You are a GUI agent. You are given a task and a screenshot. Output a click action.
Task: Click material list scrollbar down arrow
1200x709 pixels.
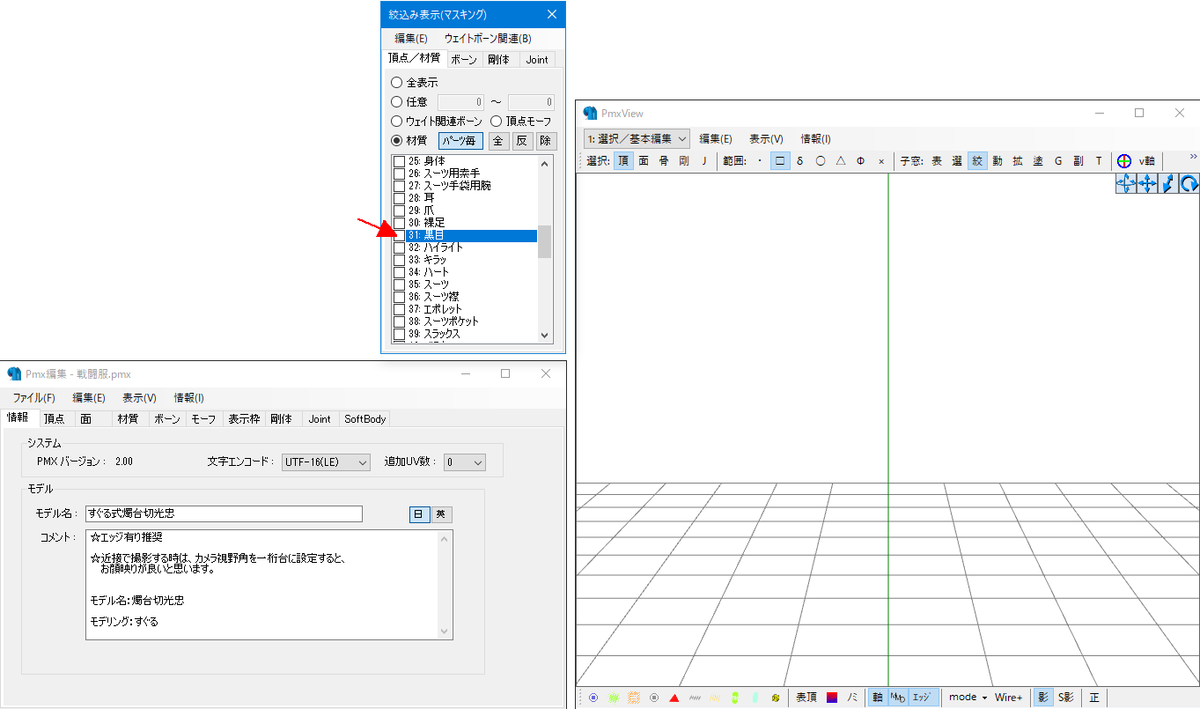click(545, 336)
